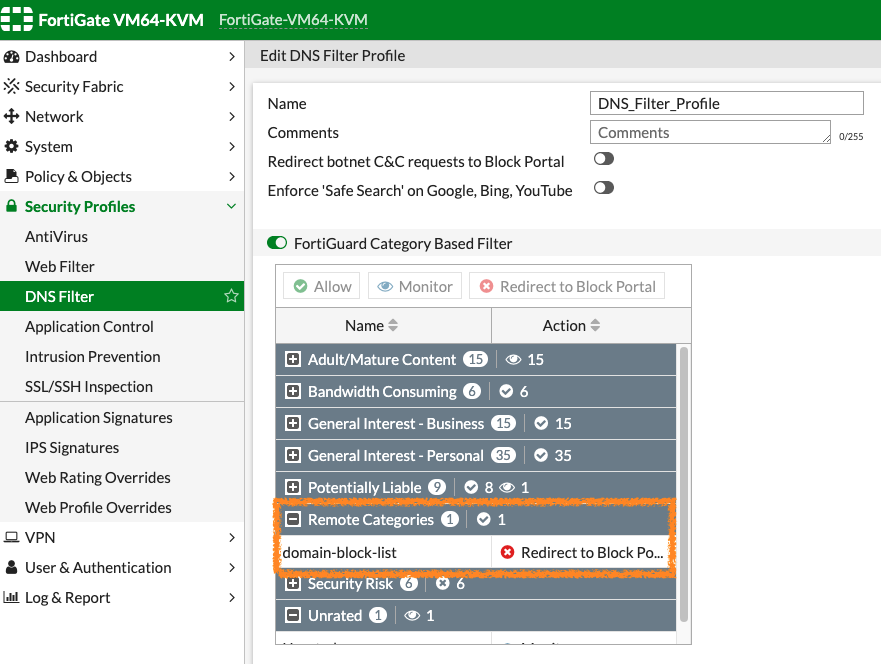Expand VPN menu chevron
Image resolution: width=881 pixels, height=664 pixels.
(x=232, y=538)
